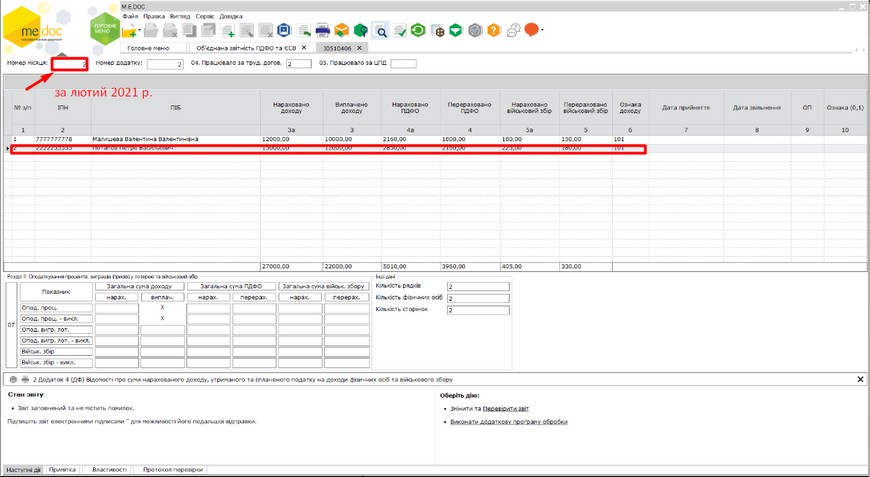Click the checklist verify report icon

[400, 31]
